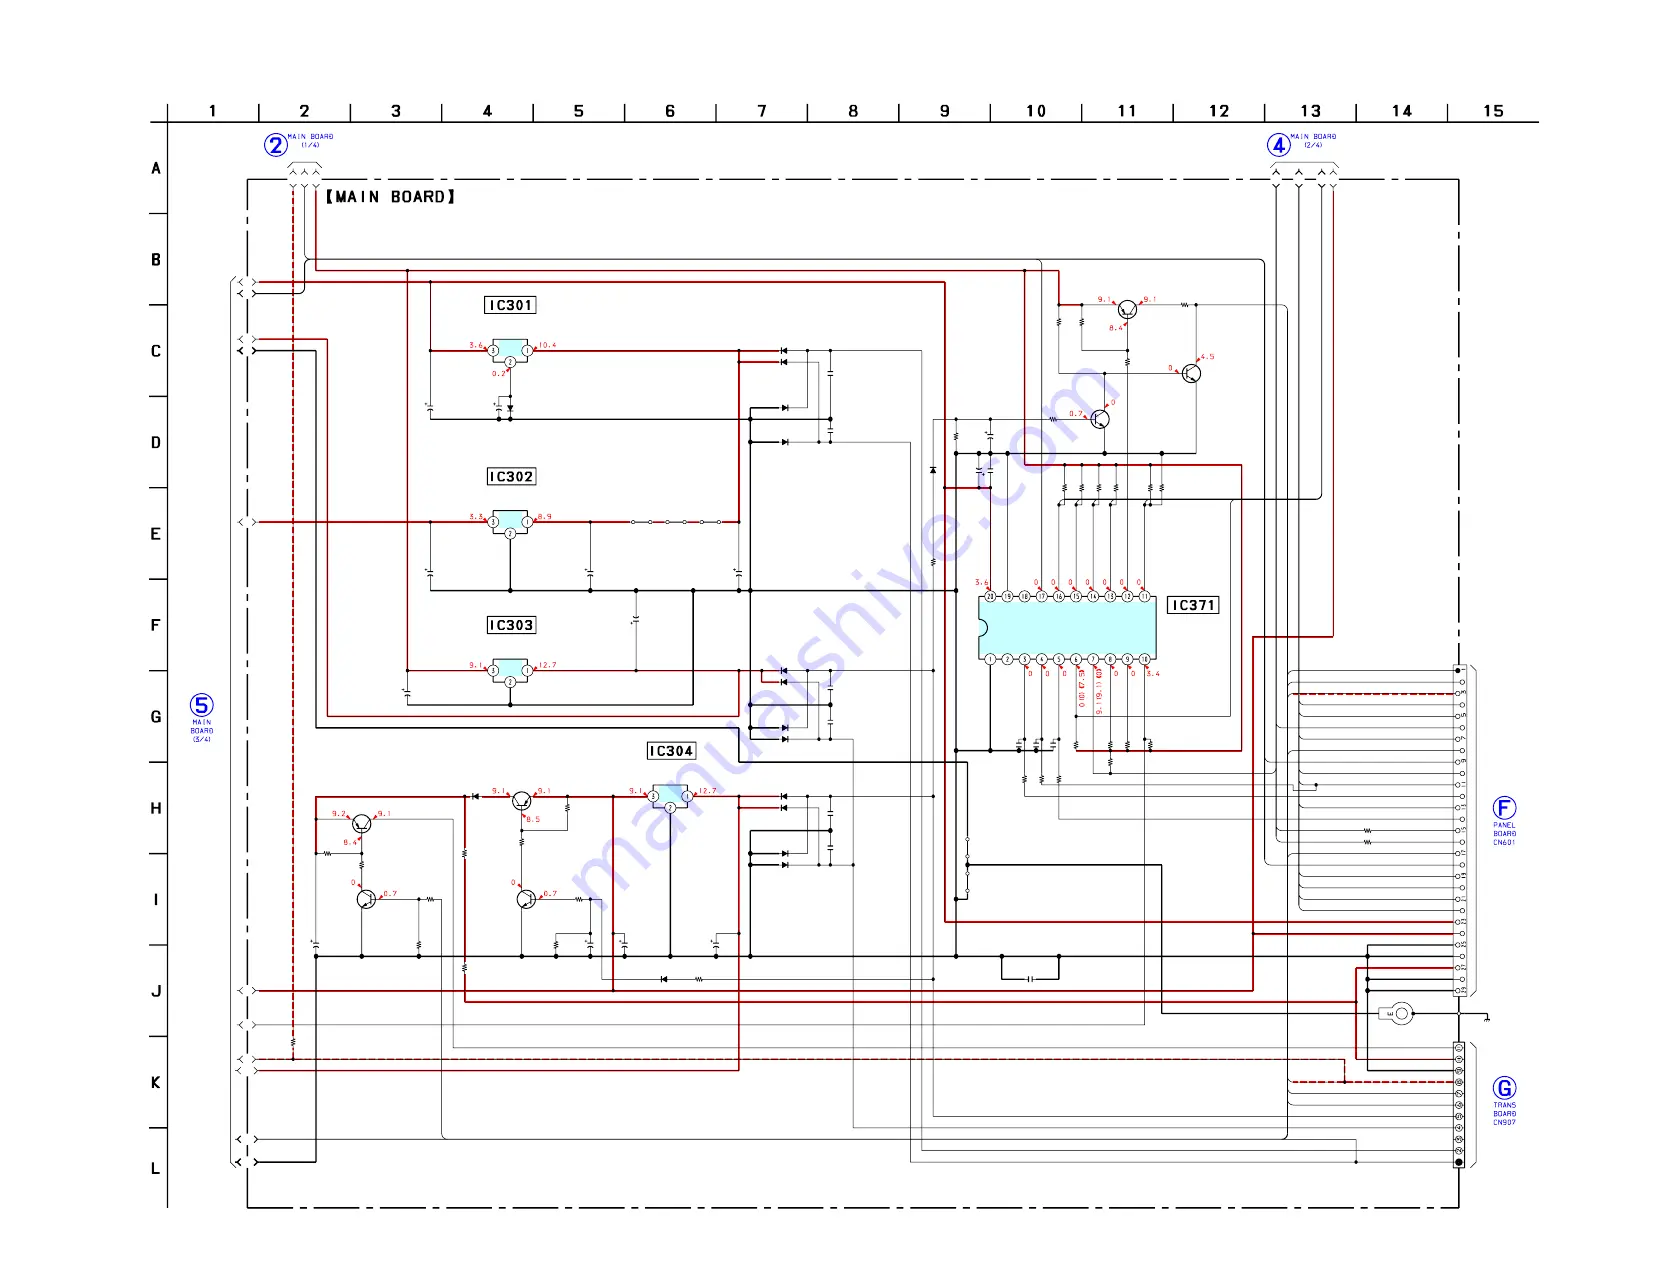The height and width of the screenshot is (1263, 1680).
Task: Click the TRANS BOARD CN907 caption
Action: tap(1504, 1114)
